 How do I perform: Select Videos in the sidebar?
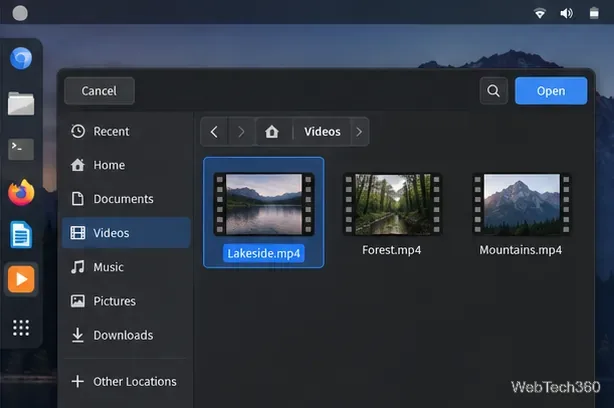[126, 233]
